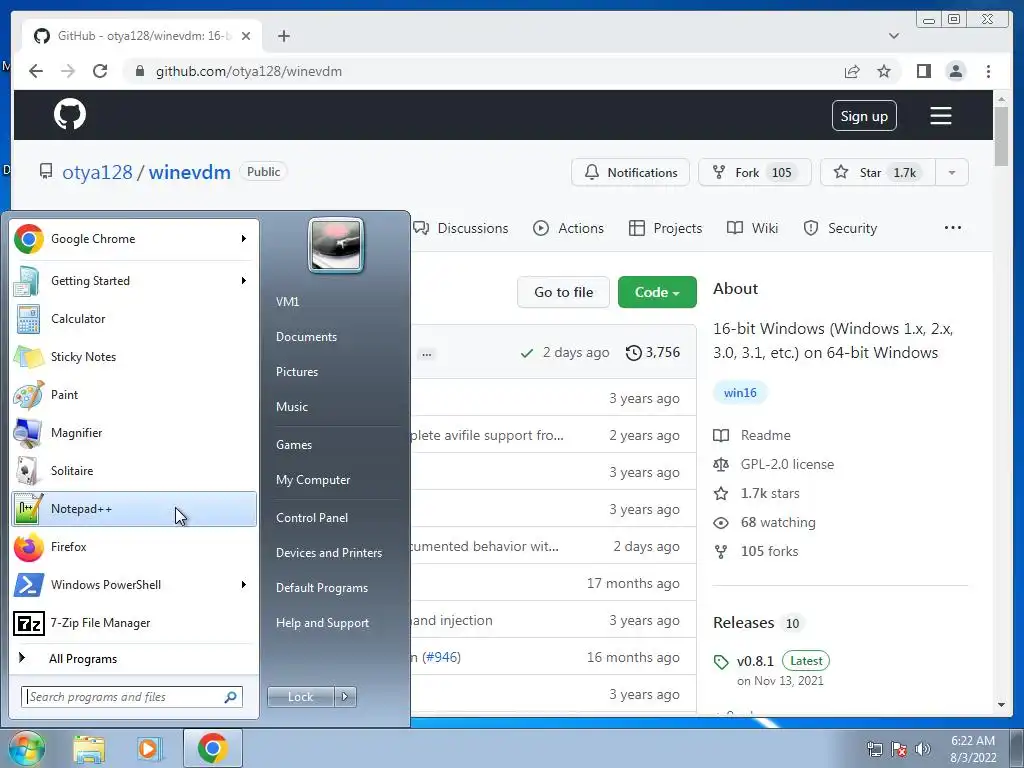
Task: Click the page vertical scrollbar thumb
Action: [1001, 135]
